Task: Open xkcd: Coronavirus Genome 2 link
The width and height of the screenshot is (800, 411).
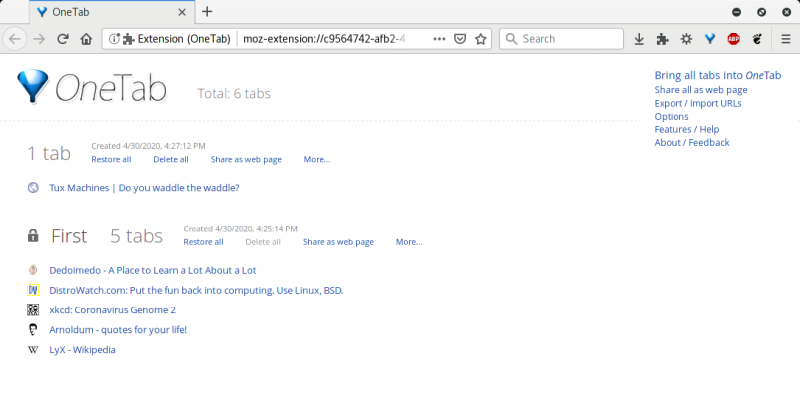Action: [x=112, y=310]
